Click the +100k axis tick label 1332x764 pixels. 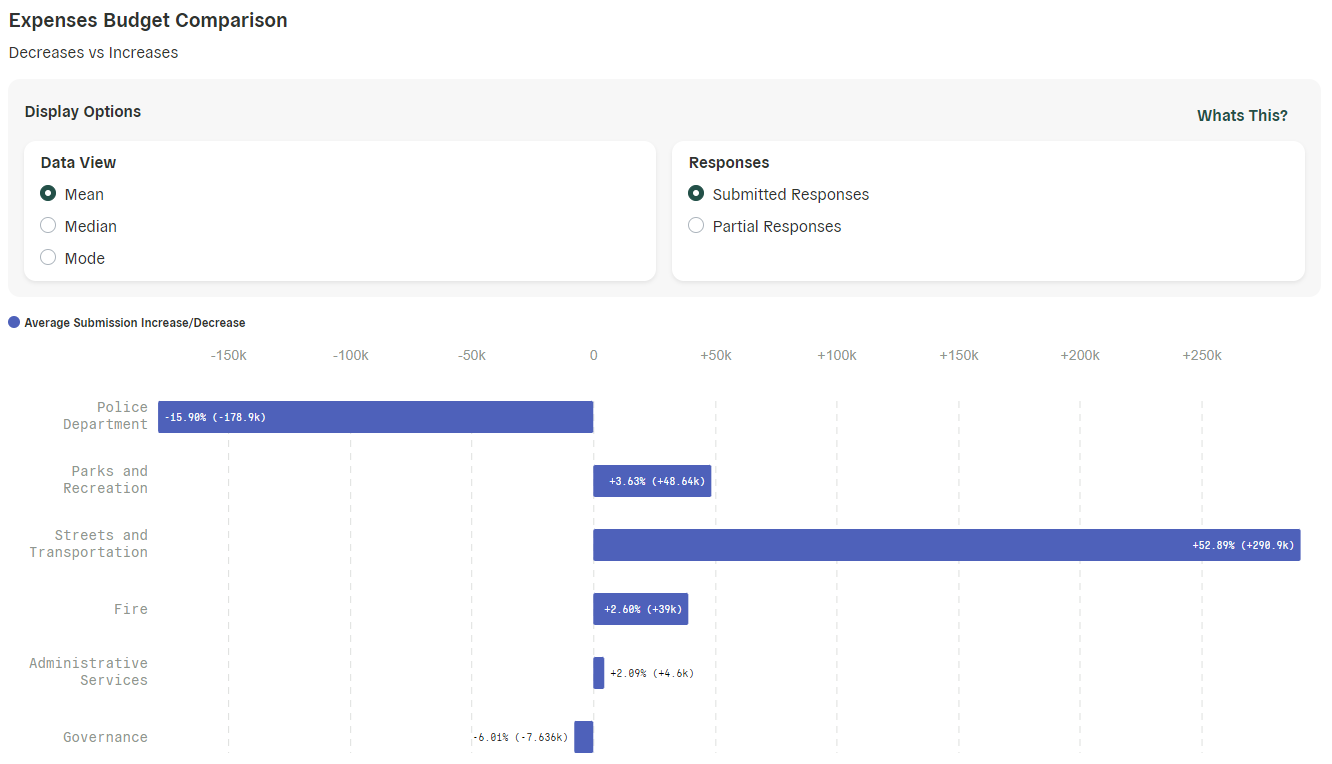tap(837, 356)
